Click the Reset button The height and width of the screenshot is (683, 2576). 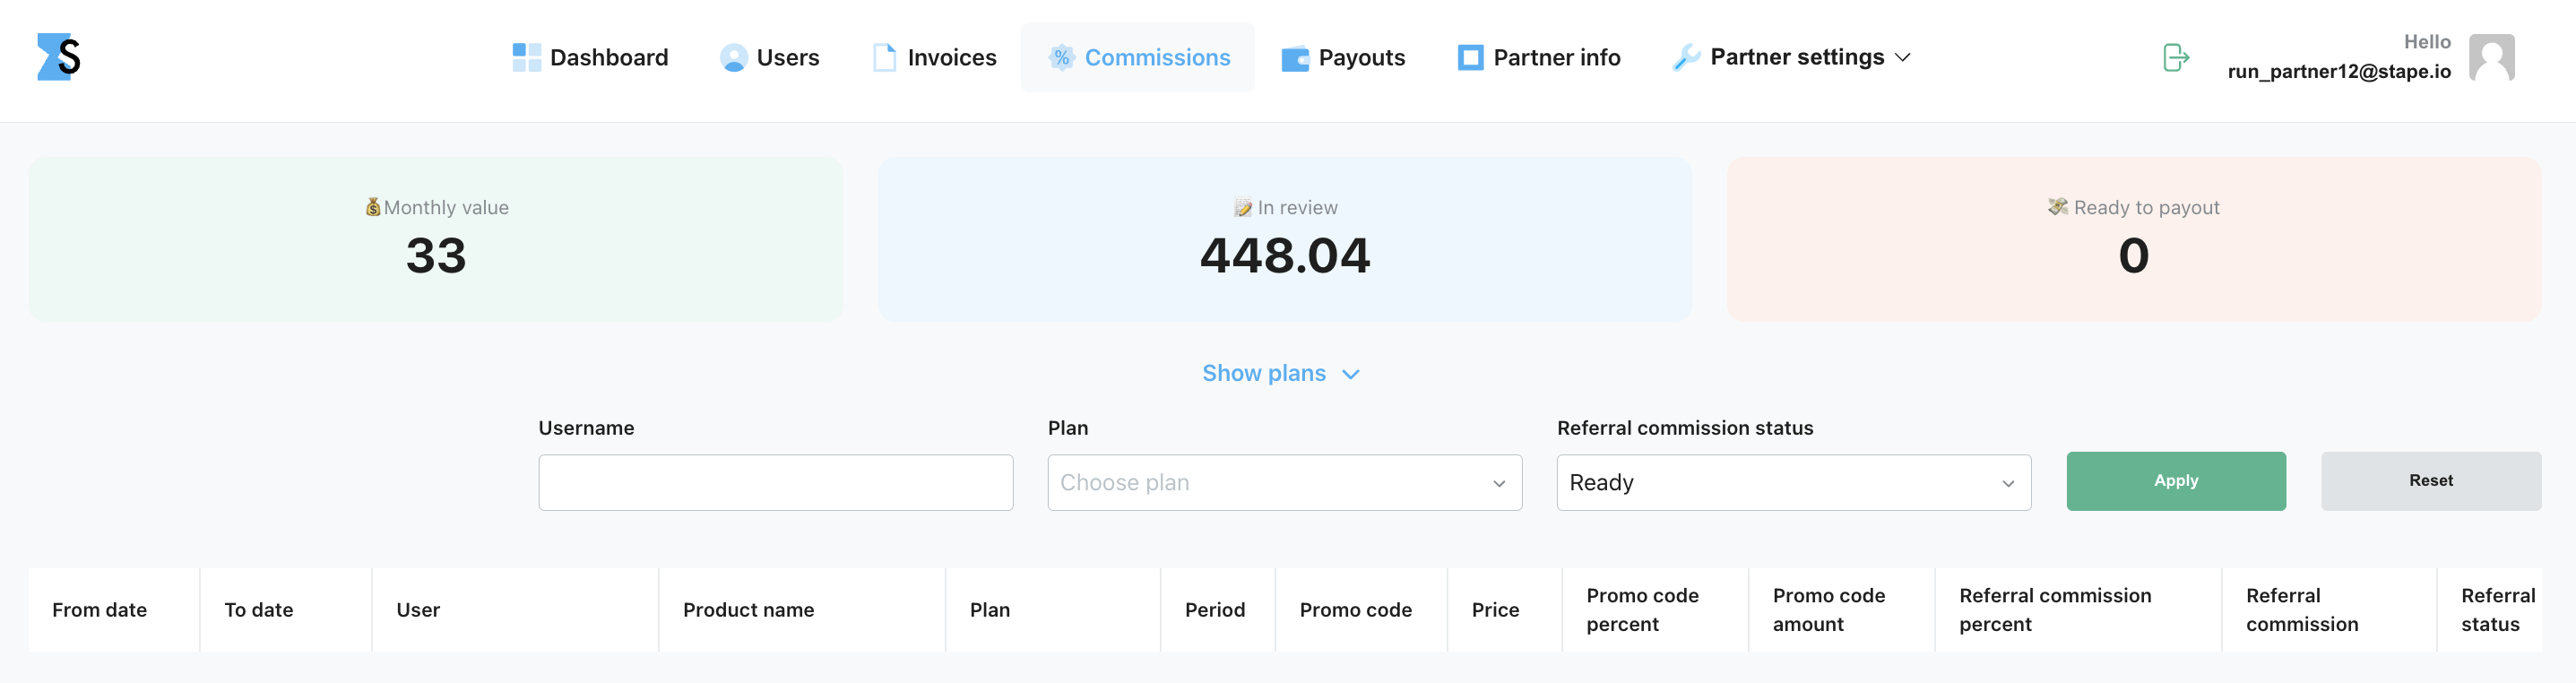pos(2430,481)
